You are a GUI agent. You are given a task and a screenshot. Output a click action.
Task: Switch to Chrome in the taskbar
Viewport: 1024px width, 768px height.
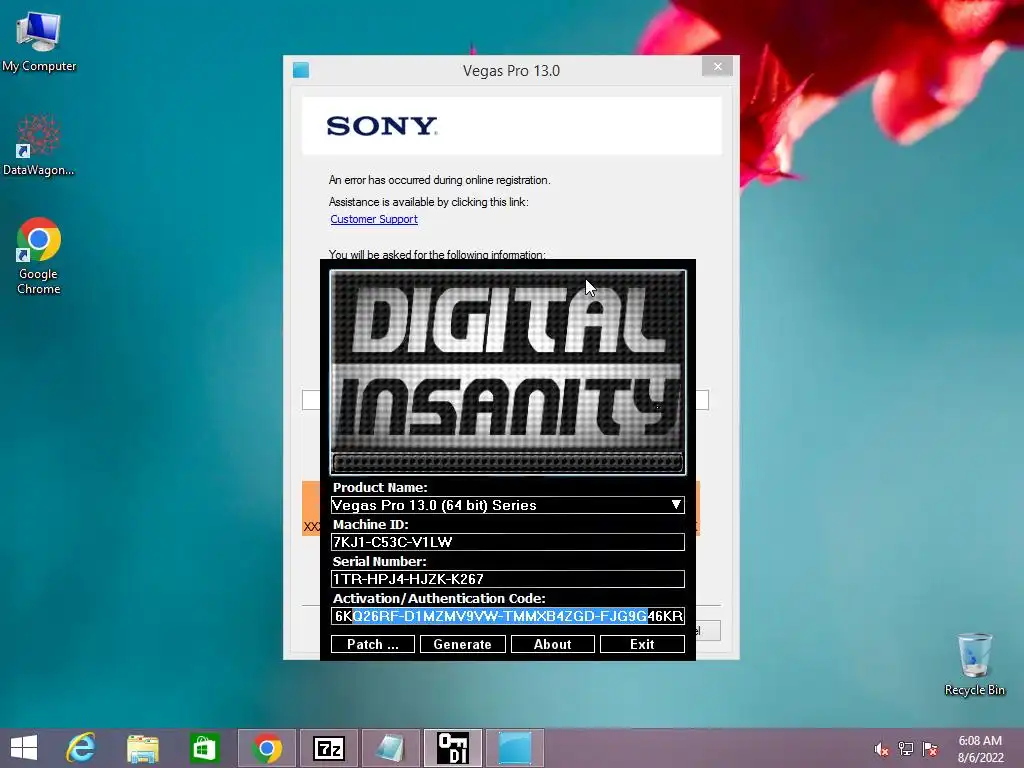266,748
